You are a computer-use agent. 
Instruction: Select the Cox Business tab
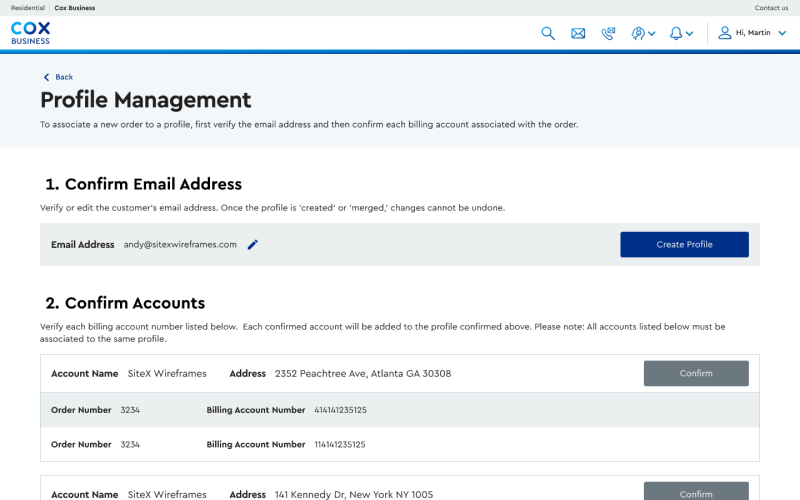coord(75,8)
